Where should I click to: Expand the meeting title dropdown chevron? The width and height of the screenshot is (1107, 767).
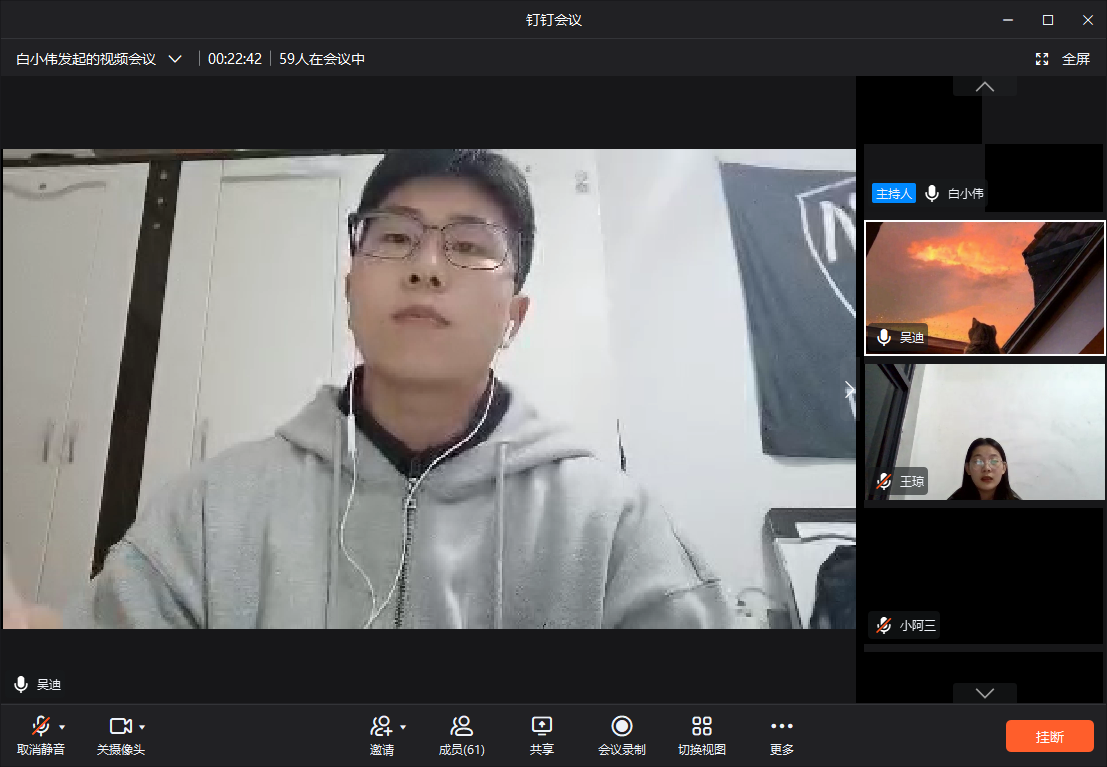coord(175,59)
